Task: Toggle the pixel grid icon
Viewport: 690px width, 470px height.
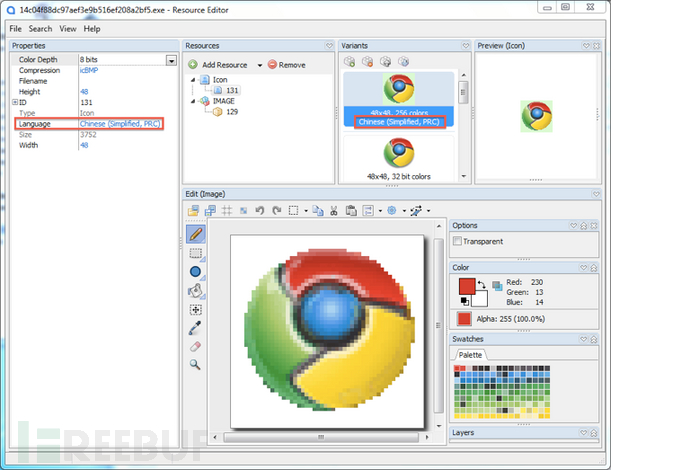Action: coord(227,211)
